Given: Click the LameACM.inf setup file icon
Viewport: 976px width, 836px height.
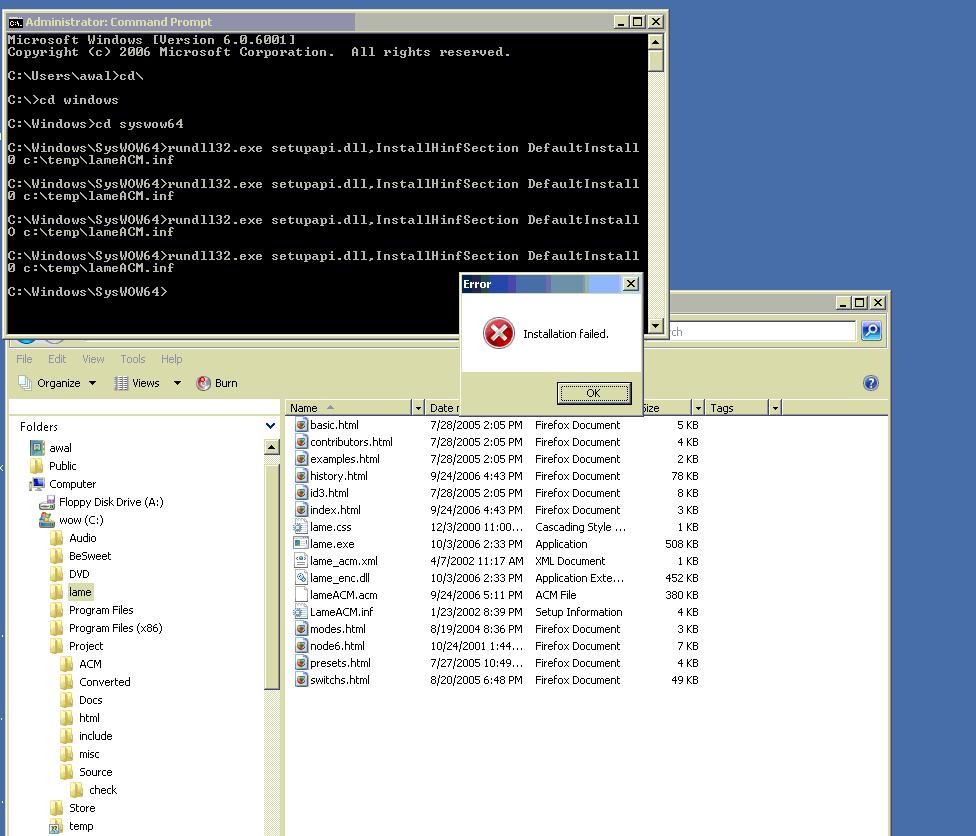Looking at the screenshot, I should click(301, 612).
